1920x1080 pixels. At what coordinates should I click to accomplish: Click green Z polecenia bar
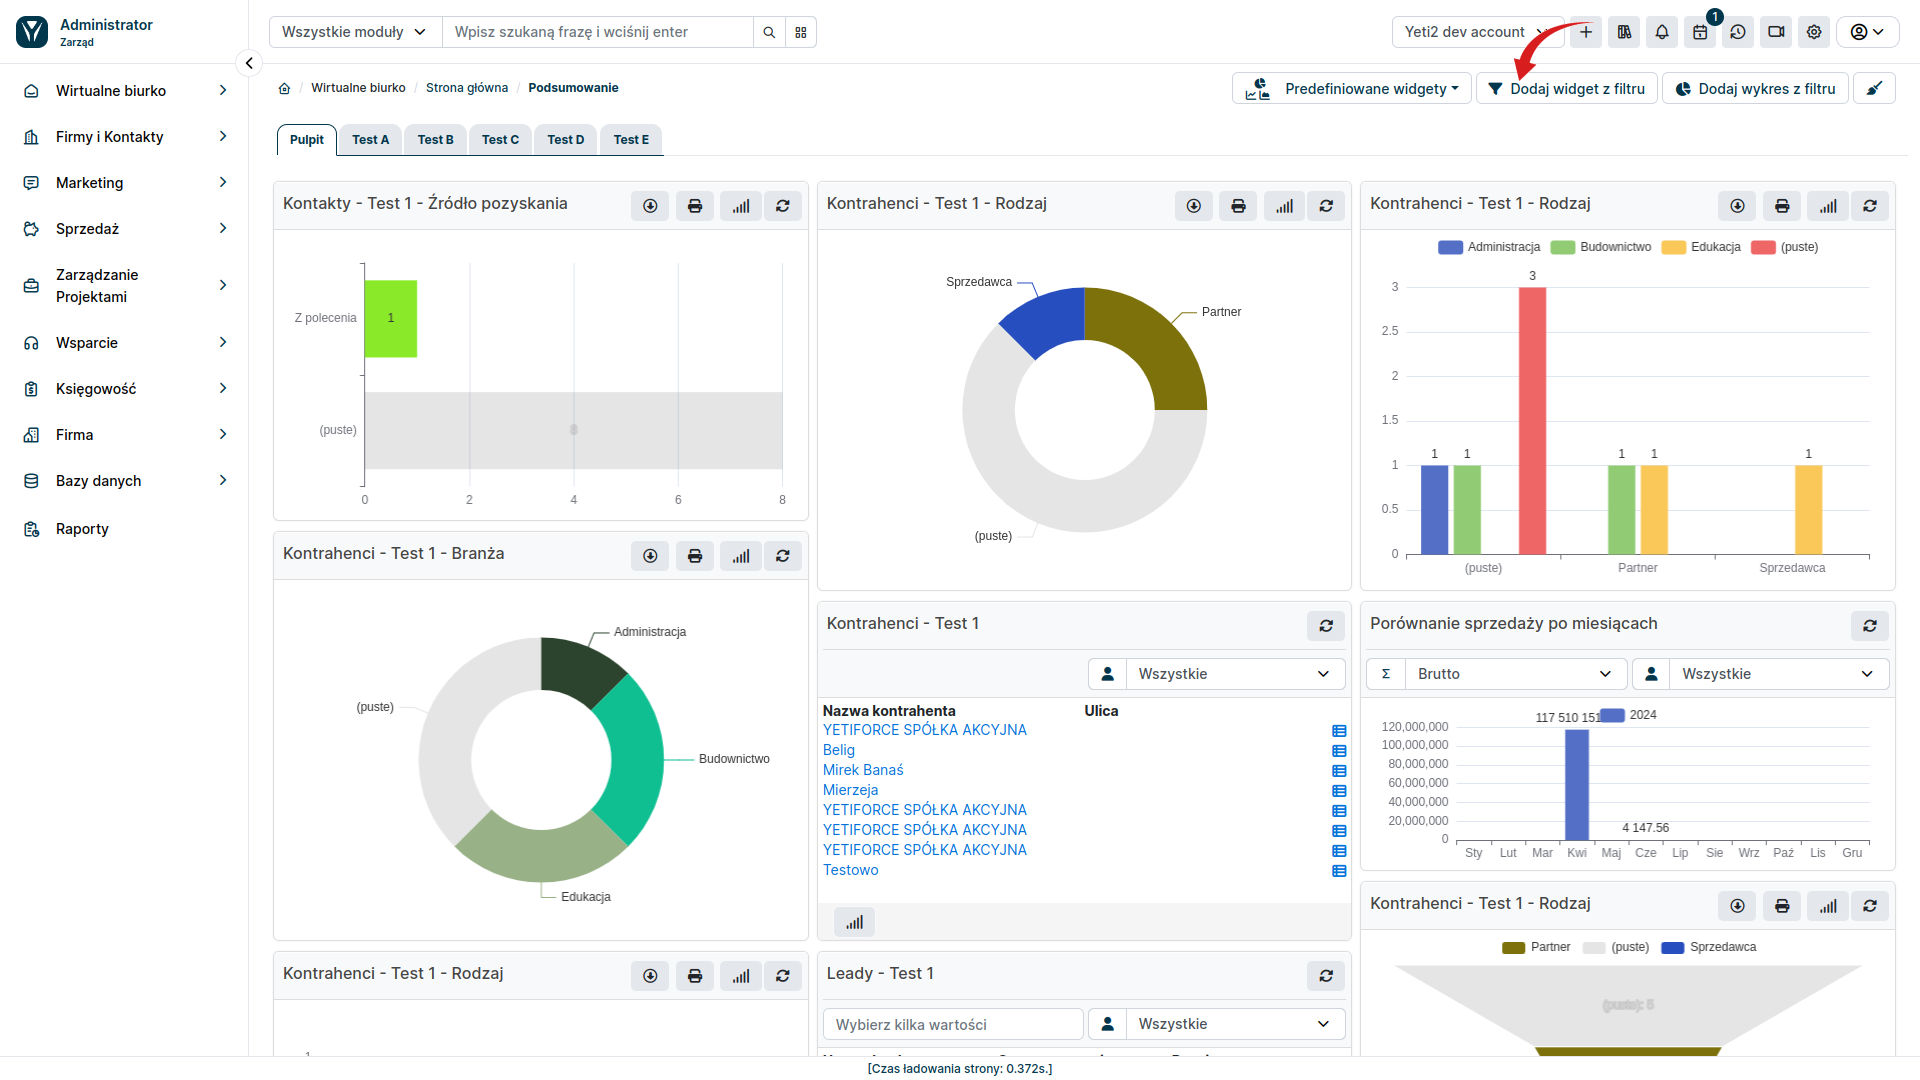(391, 318)
